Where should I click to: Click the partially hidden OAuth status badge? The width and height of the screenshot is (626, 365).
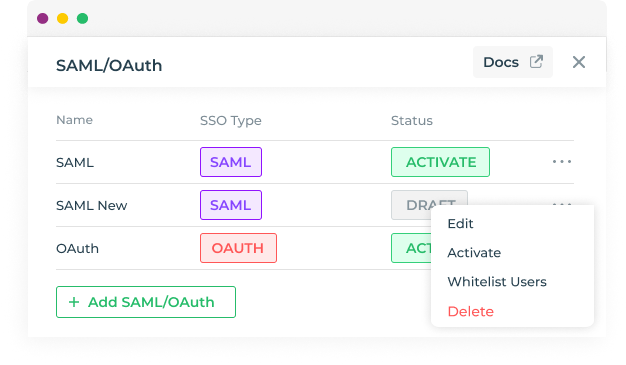point(411,248)
